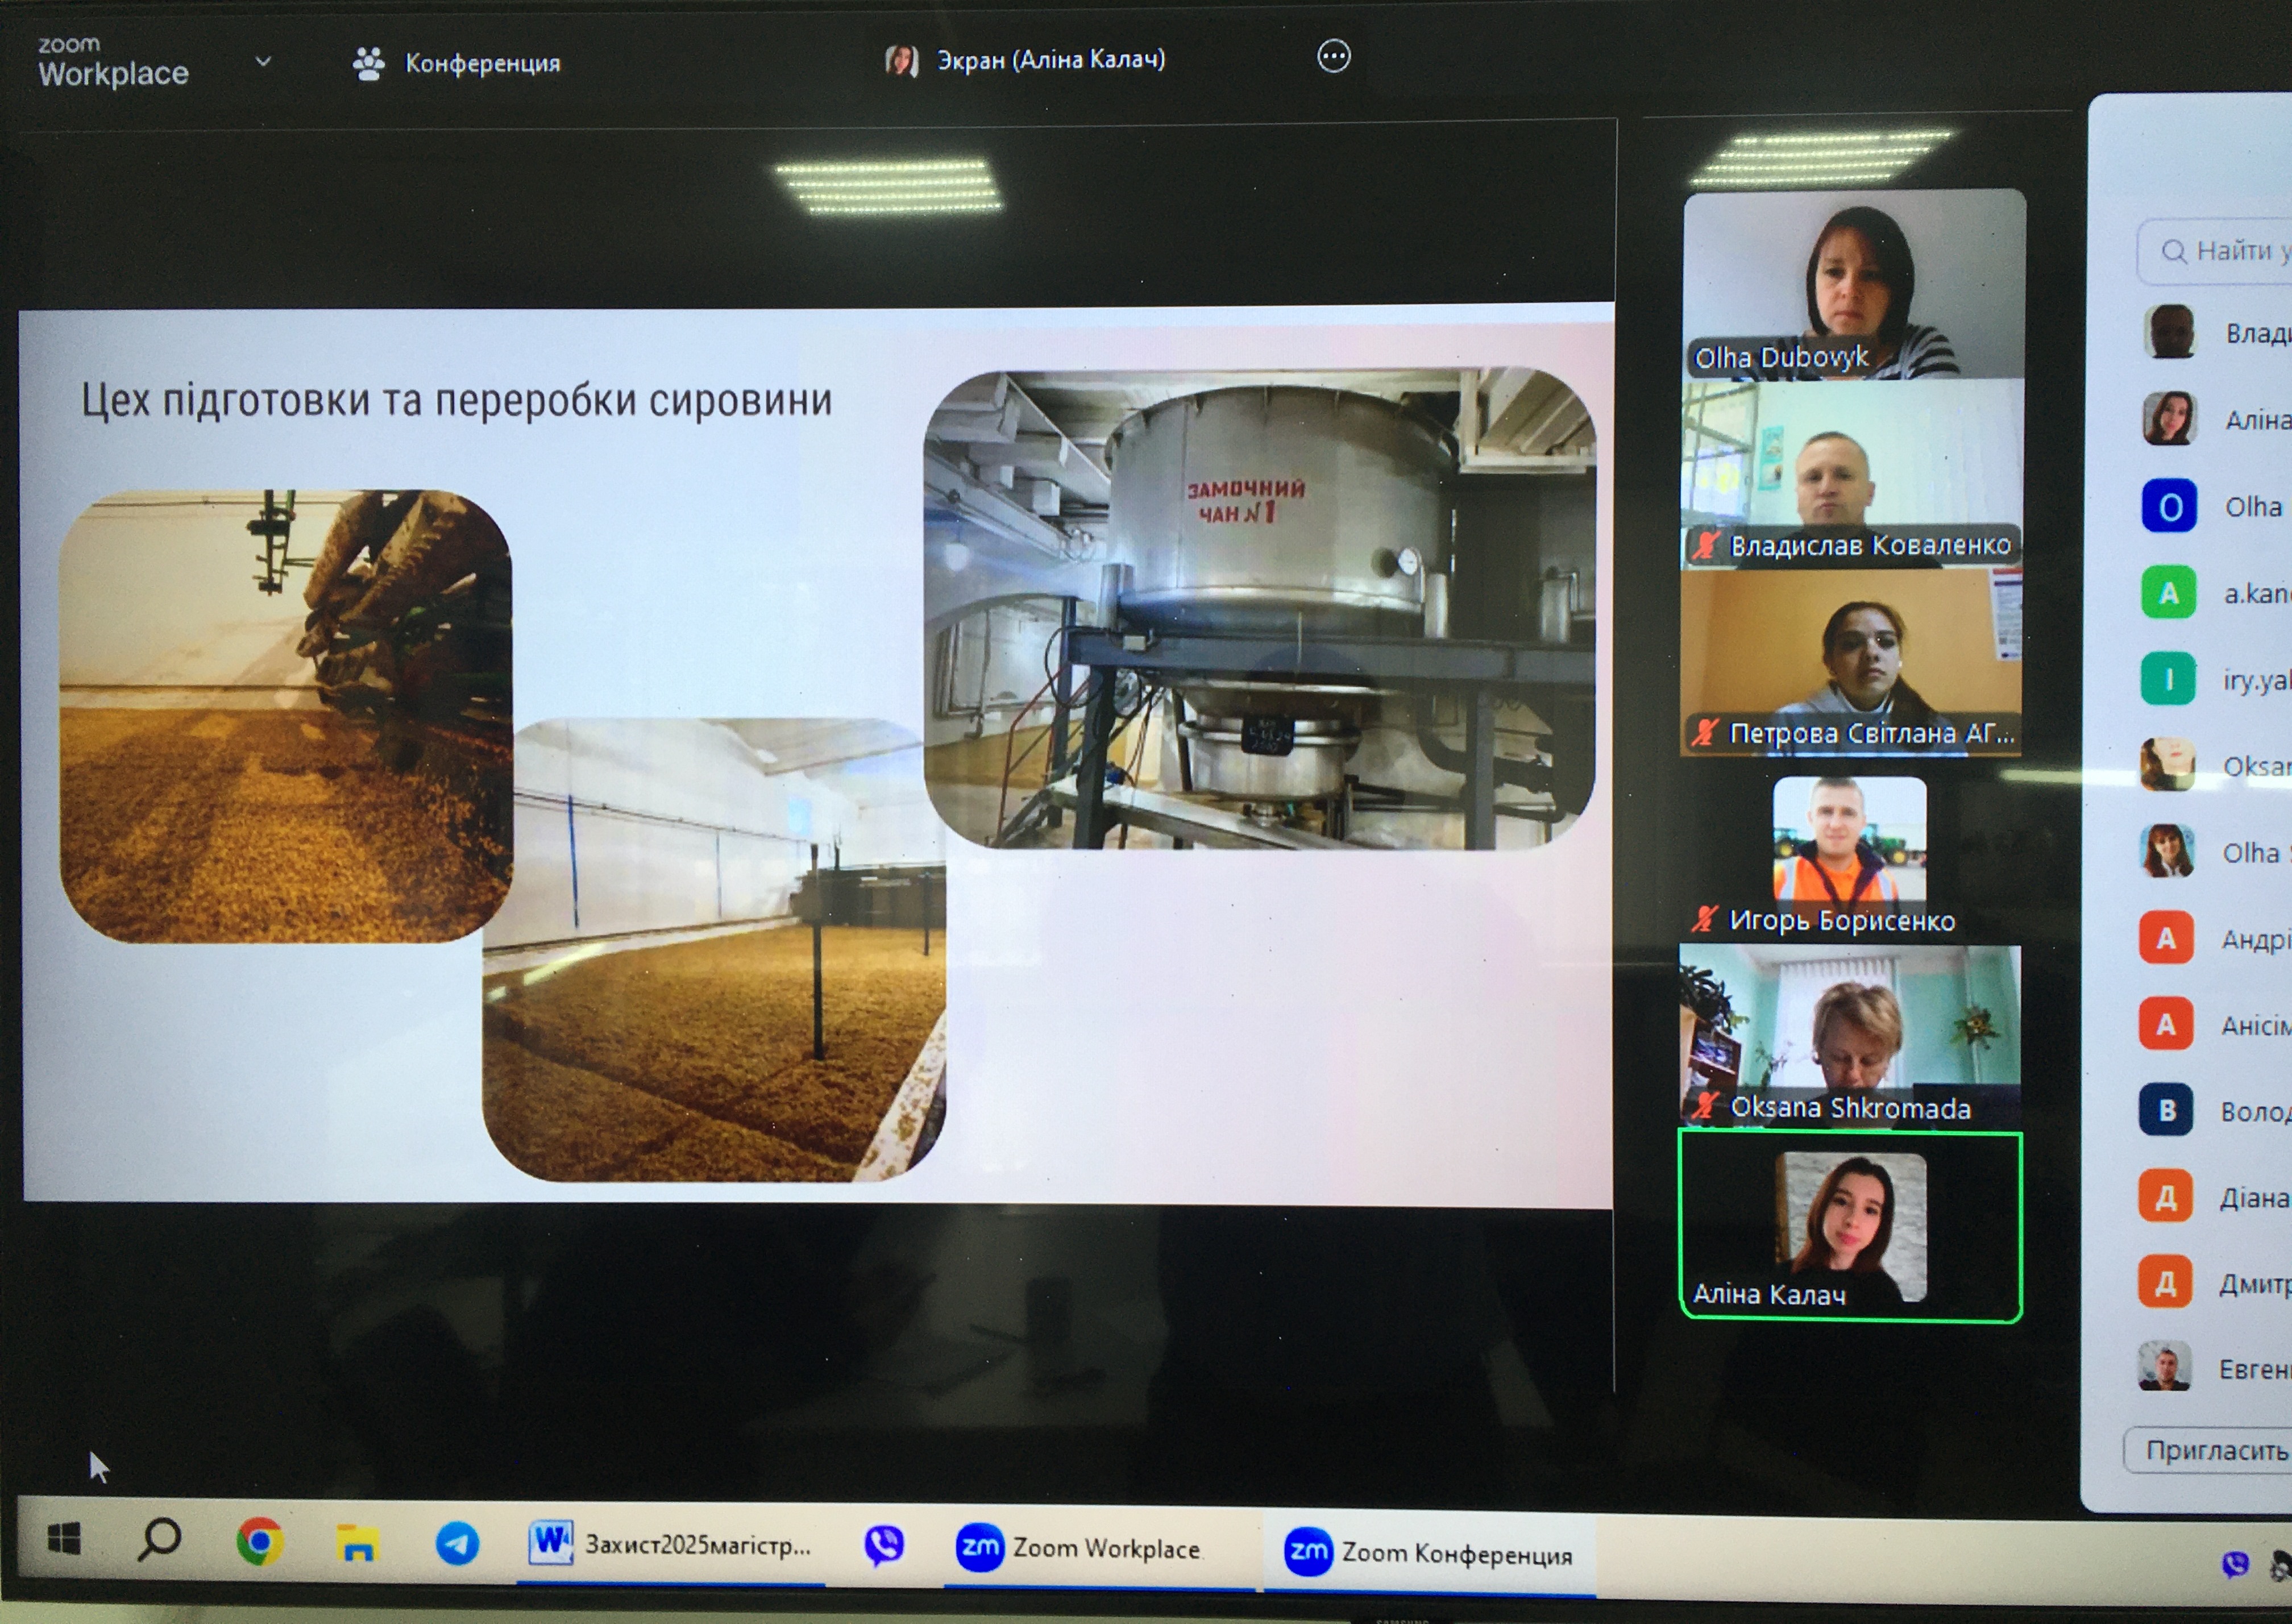This screenshot has width=2292, height=1624.
Task: Click muted mic icon on Владислав Коваленко
Action: (x=1706, y=545)
